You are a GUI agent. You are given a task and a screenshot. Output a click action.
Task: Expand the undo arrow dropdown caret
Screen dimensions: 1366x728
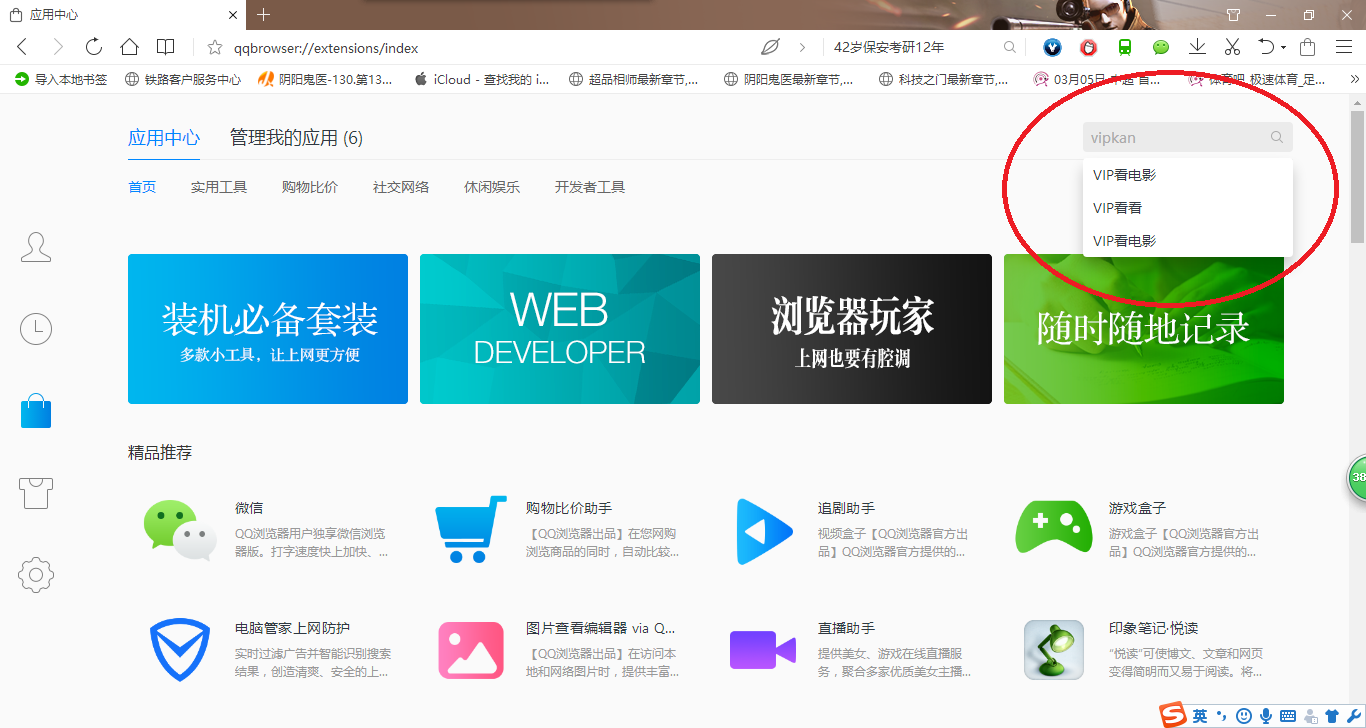tap(1284, 48)
